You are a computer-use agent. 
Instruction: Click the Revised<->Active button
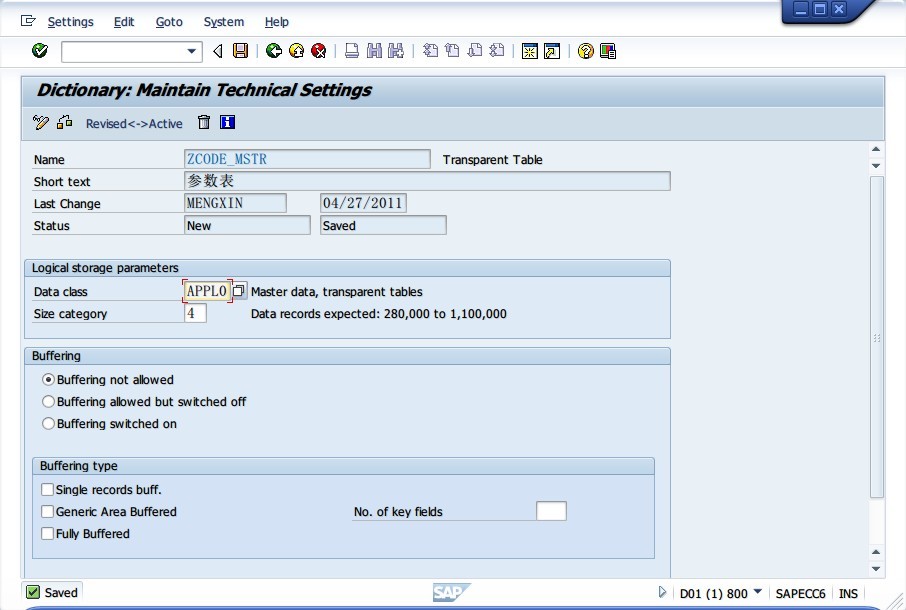coord(134,124)
